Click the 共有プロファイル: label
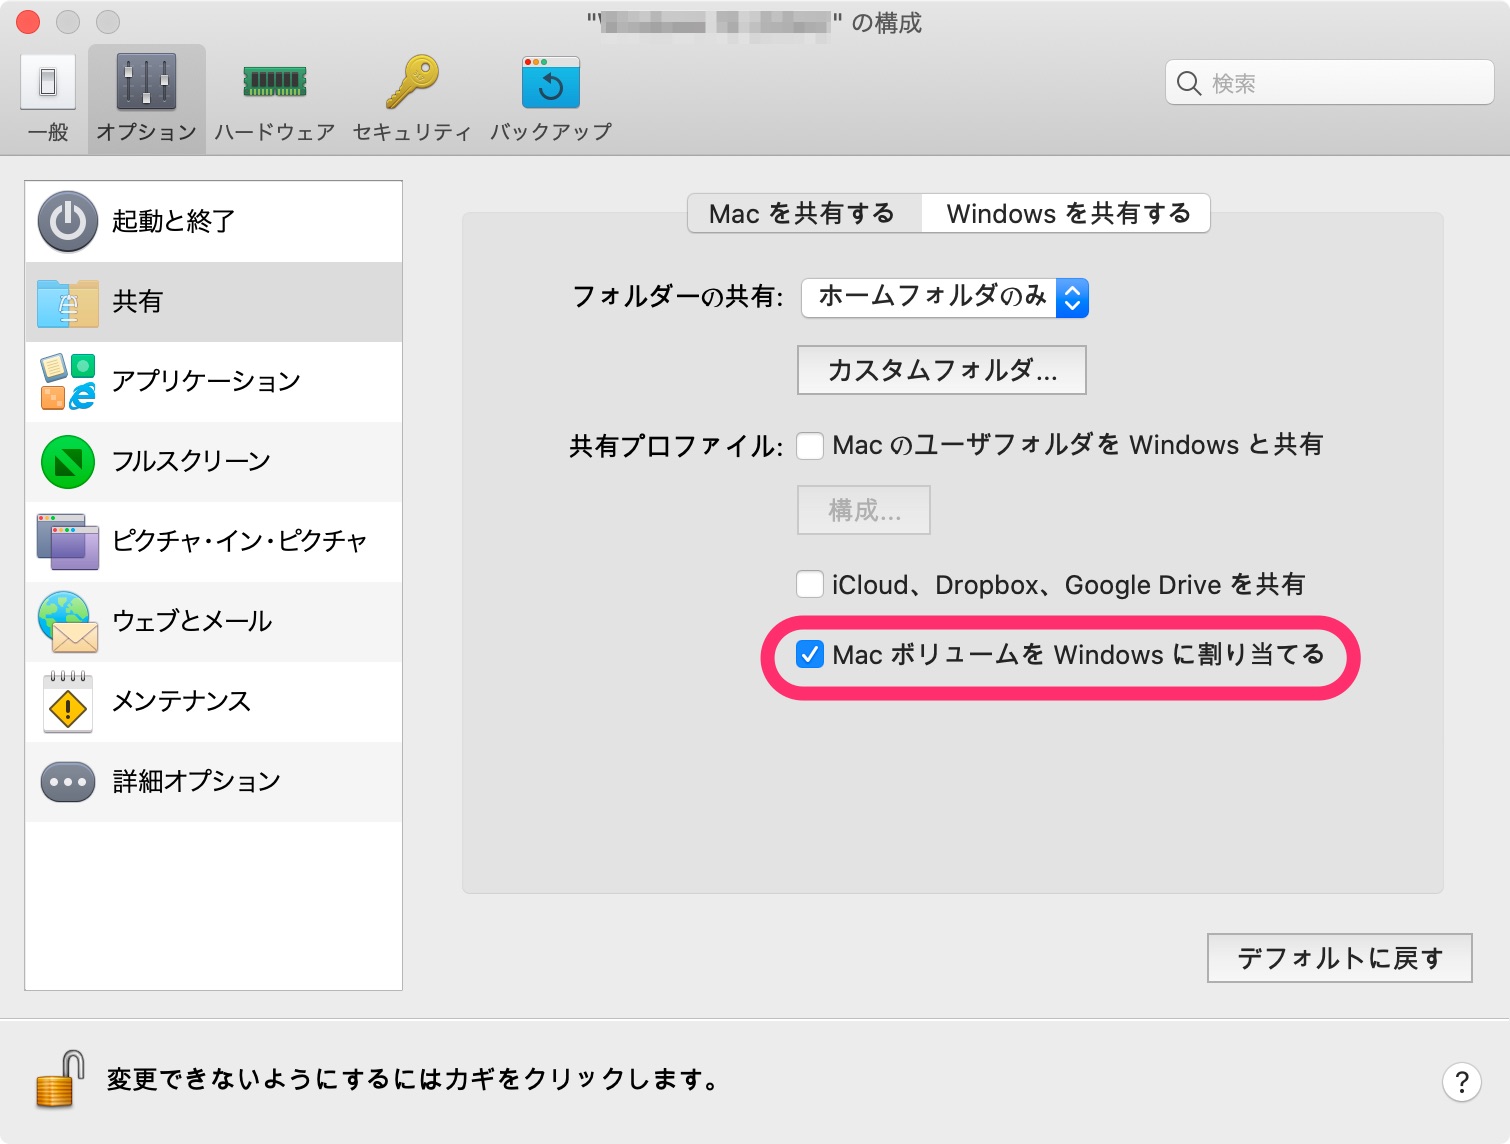Viewport: 1510px width, 1144px height. 676,446
